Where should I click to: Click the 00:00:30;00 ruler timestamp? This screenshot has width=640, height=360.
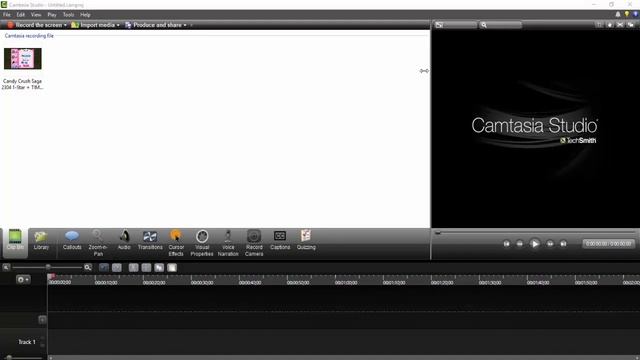[x=202, y=282]
